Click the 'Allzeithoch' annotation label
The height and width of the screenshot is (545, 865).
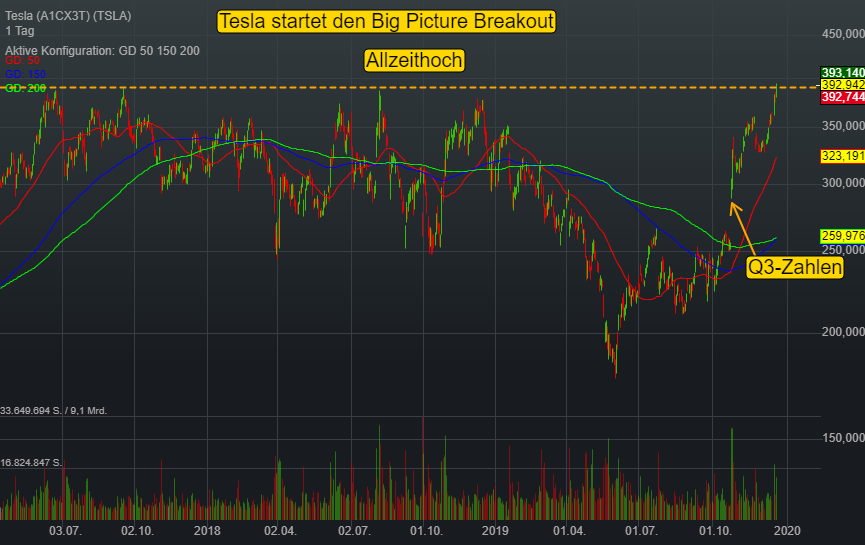(x=414, y=60)
